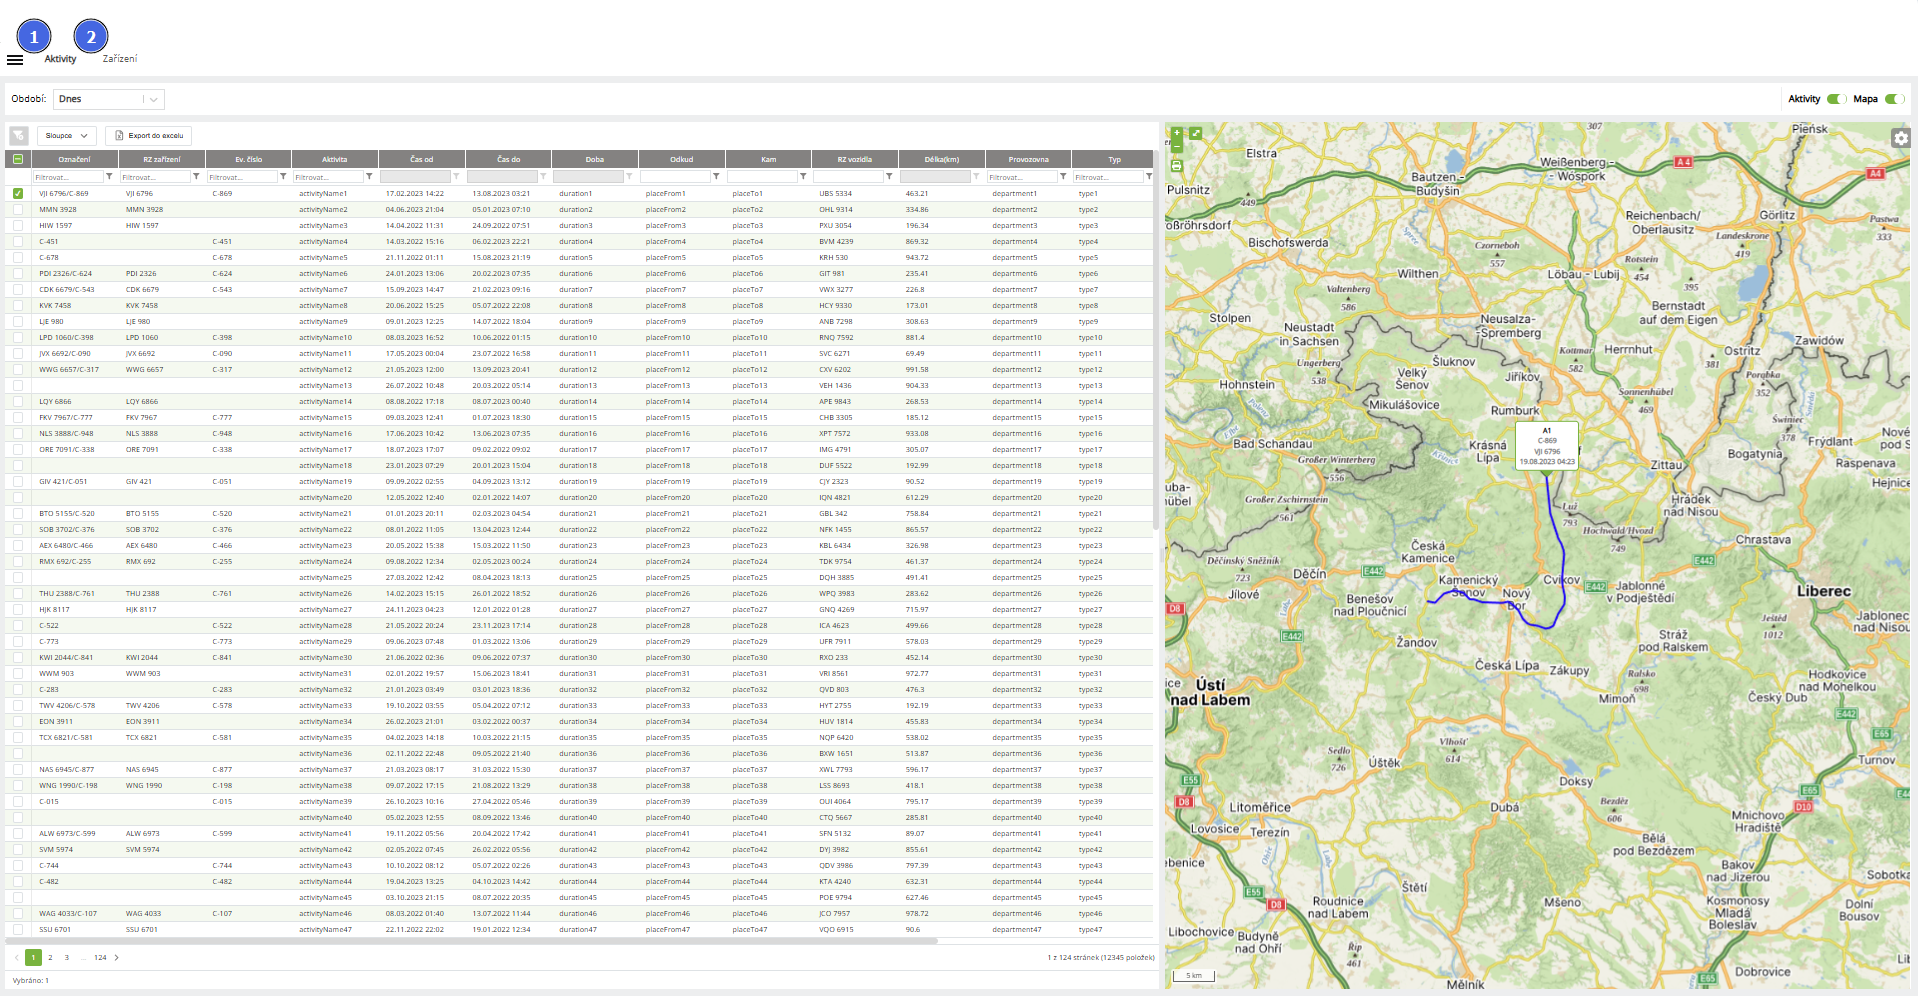Open map settings gear
This screenshot has width=1918, height=996.
1900,138
